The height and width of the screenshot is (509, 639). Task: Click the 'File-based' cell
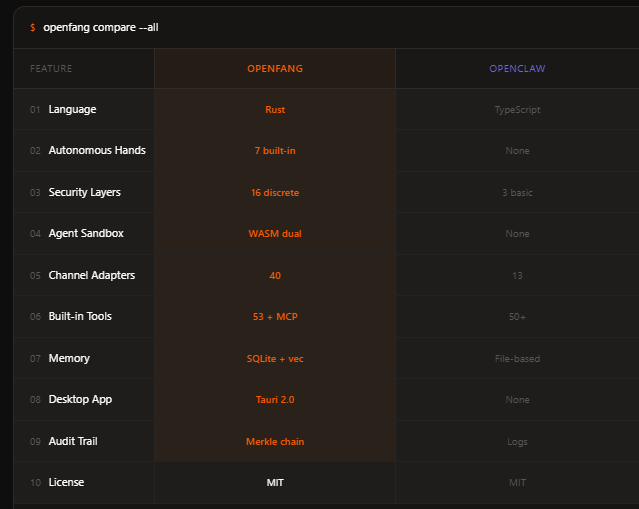(518, 359)
